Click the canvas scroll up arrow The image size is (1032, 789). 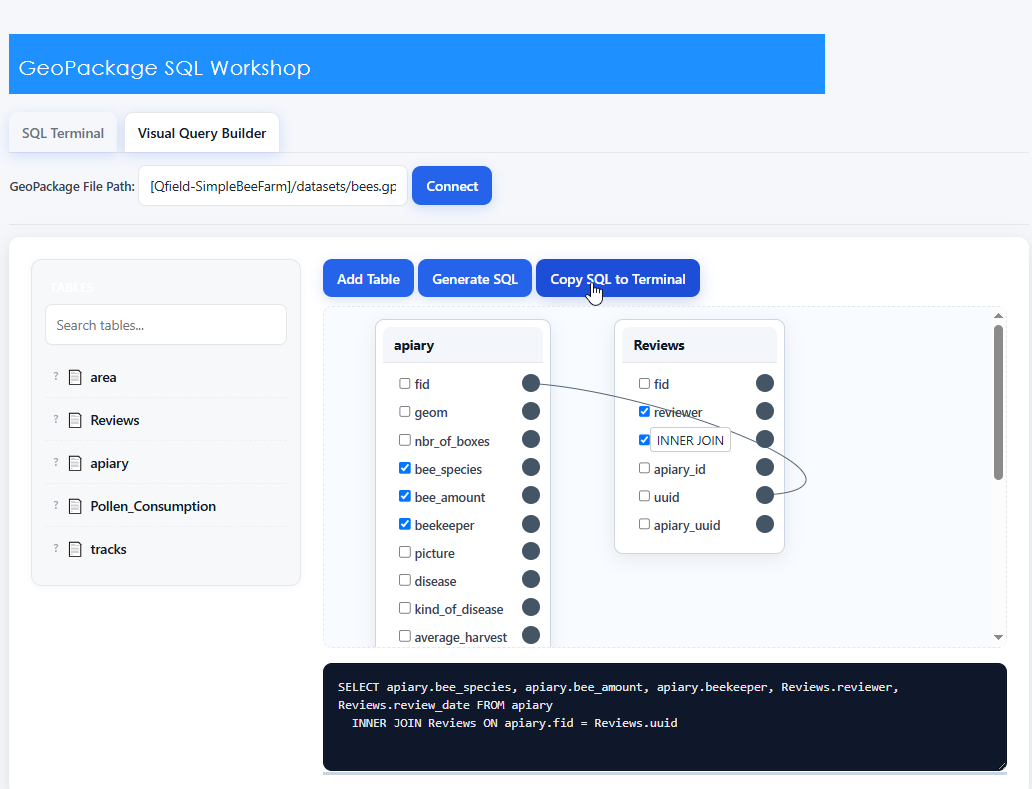point(998,317)
